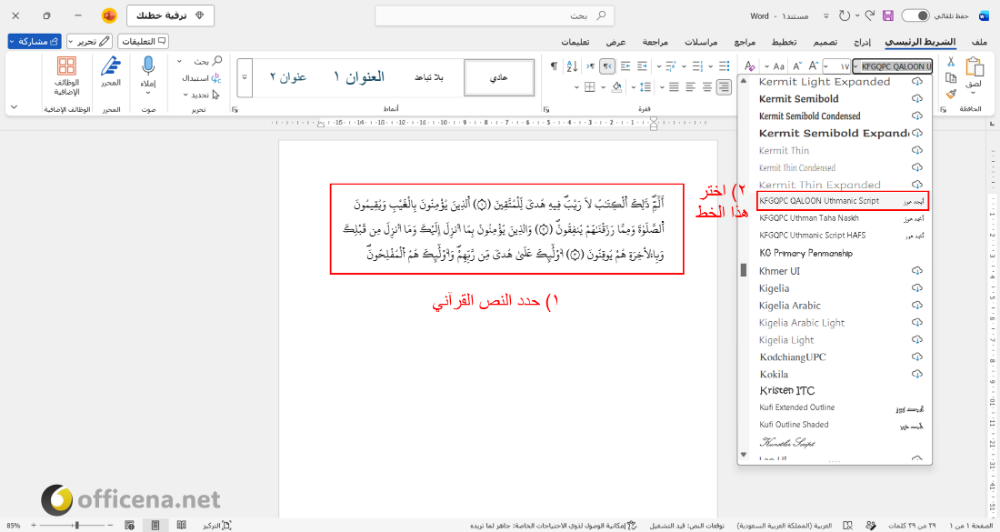Switch to Print Layout view in status bar

pos(155,526)
